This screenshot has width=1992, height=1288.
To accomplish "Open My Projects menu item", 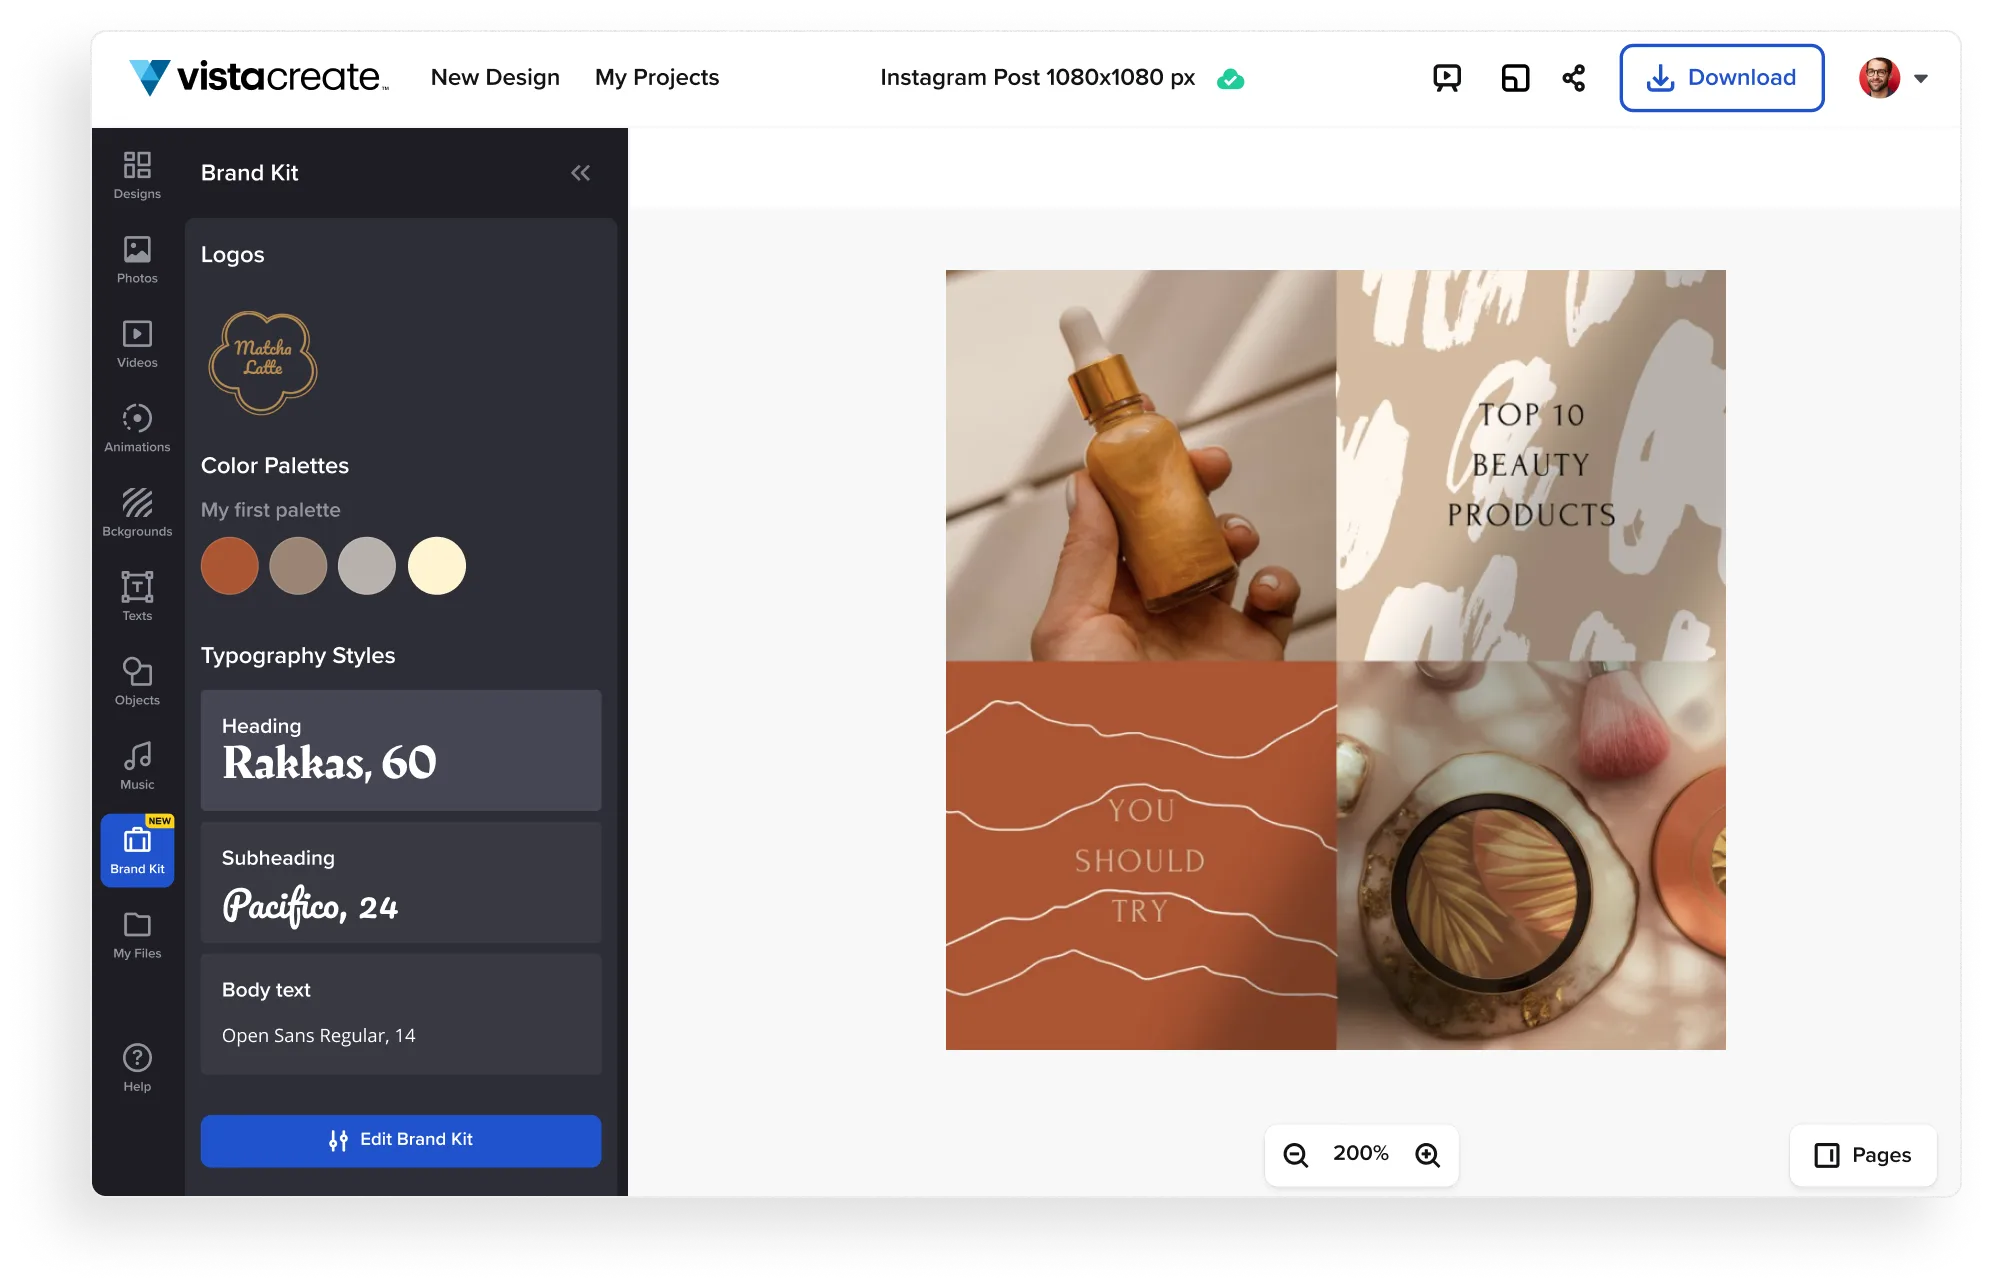I will tap(656, 77).
